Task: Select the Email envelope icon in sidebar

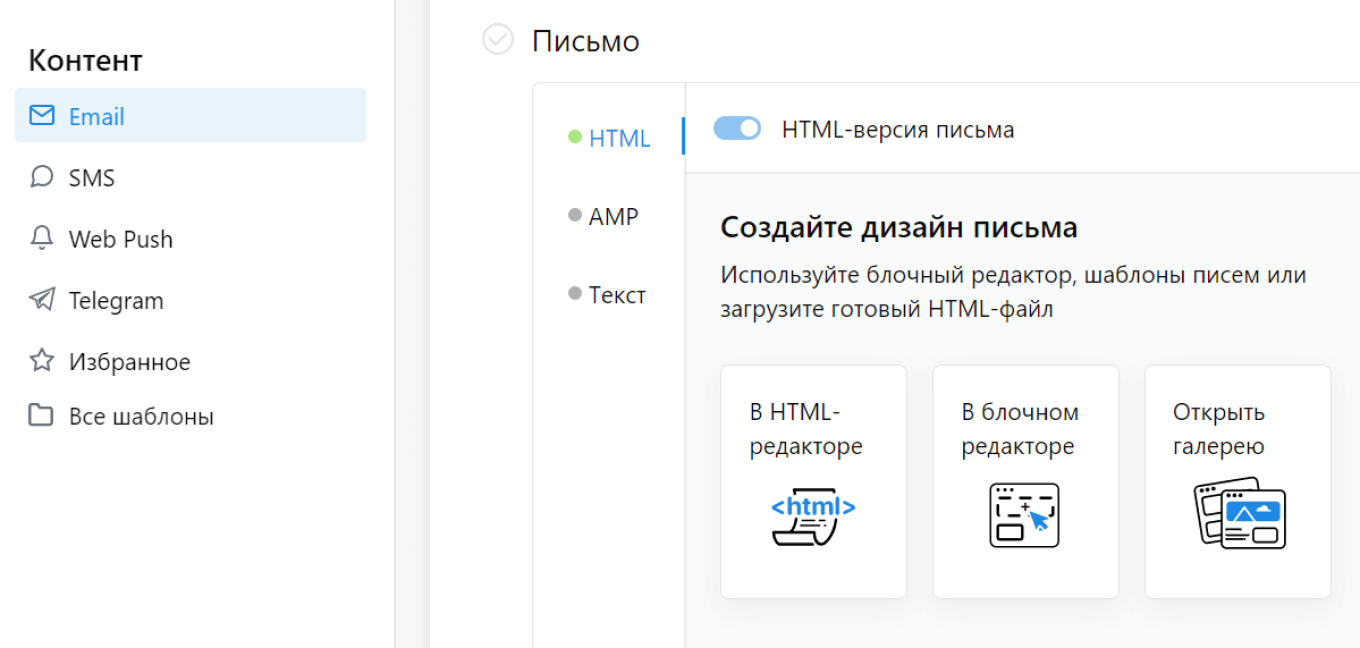Action: click(x=40, y=115)
